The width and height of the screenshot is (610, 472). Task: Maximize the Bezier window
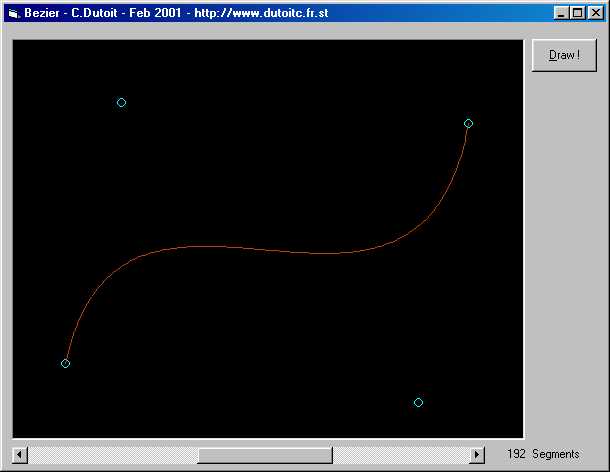point(577,14)
